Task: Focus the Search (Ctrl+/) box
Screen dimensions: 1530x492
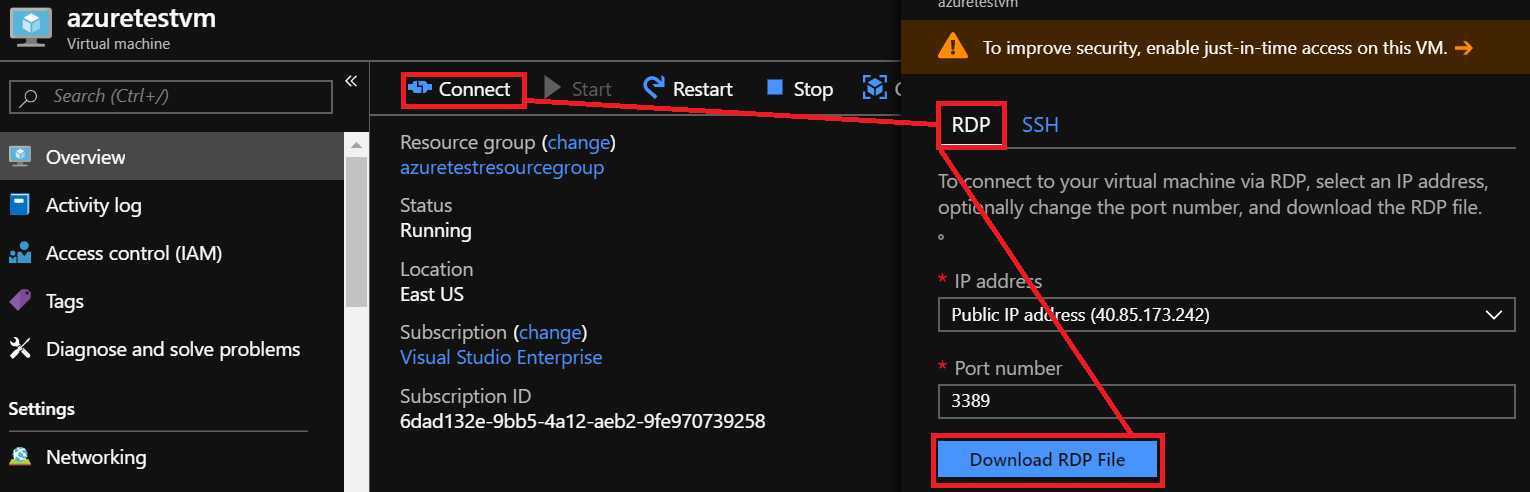Action: click(x=171, y=97)
